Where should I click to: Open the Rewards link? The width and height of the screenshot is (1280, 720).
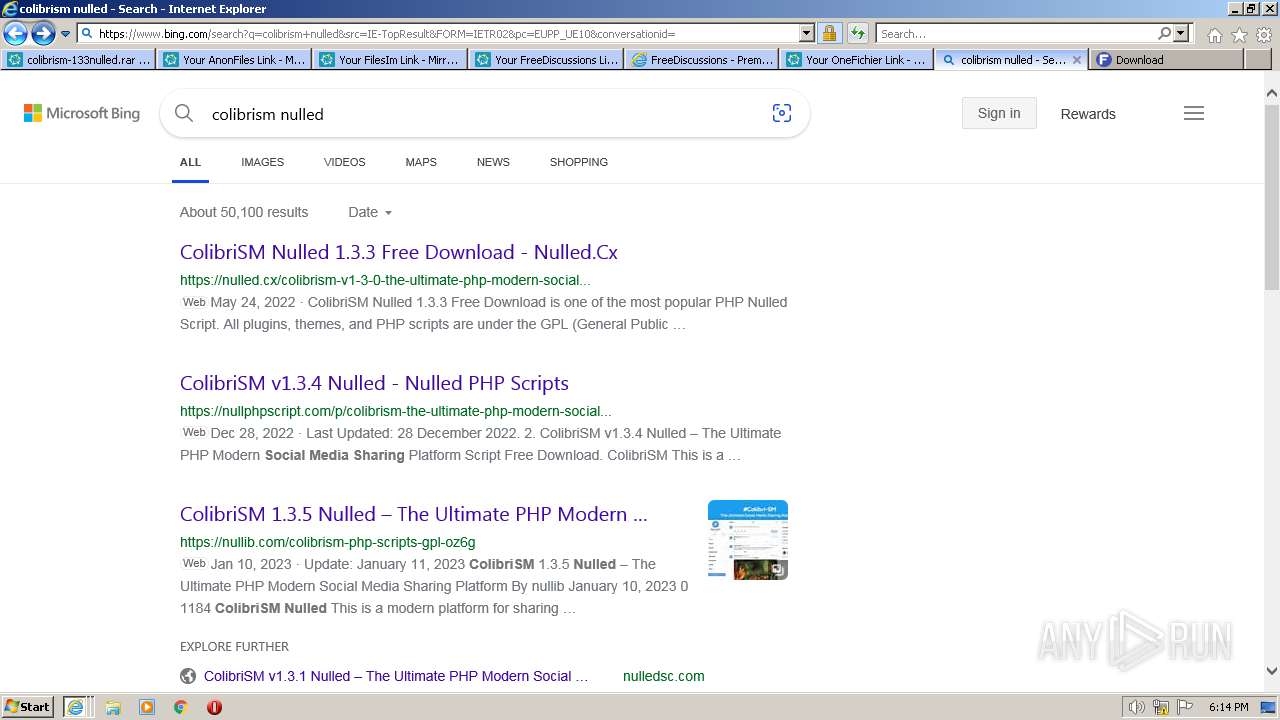pyautogui.click(x=1088, y=114)
